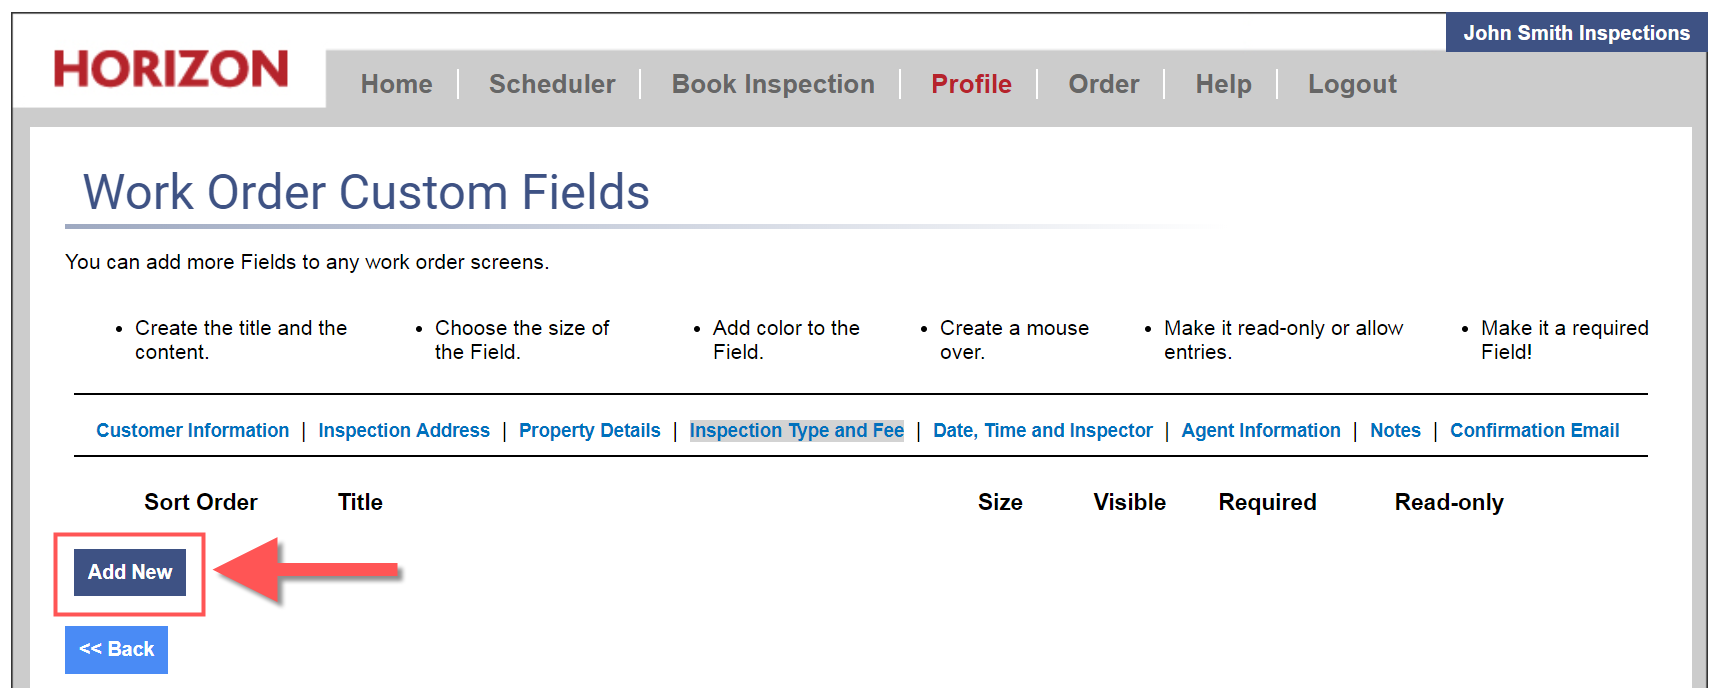Open the Inspection Address link

(404, 430)
